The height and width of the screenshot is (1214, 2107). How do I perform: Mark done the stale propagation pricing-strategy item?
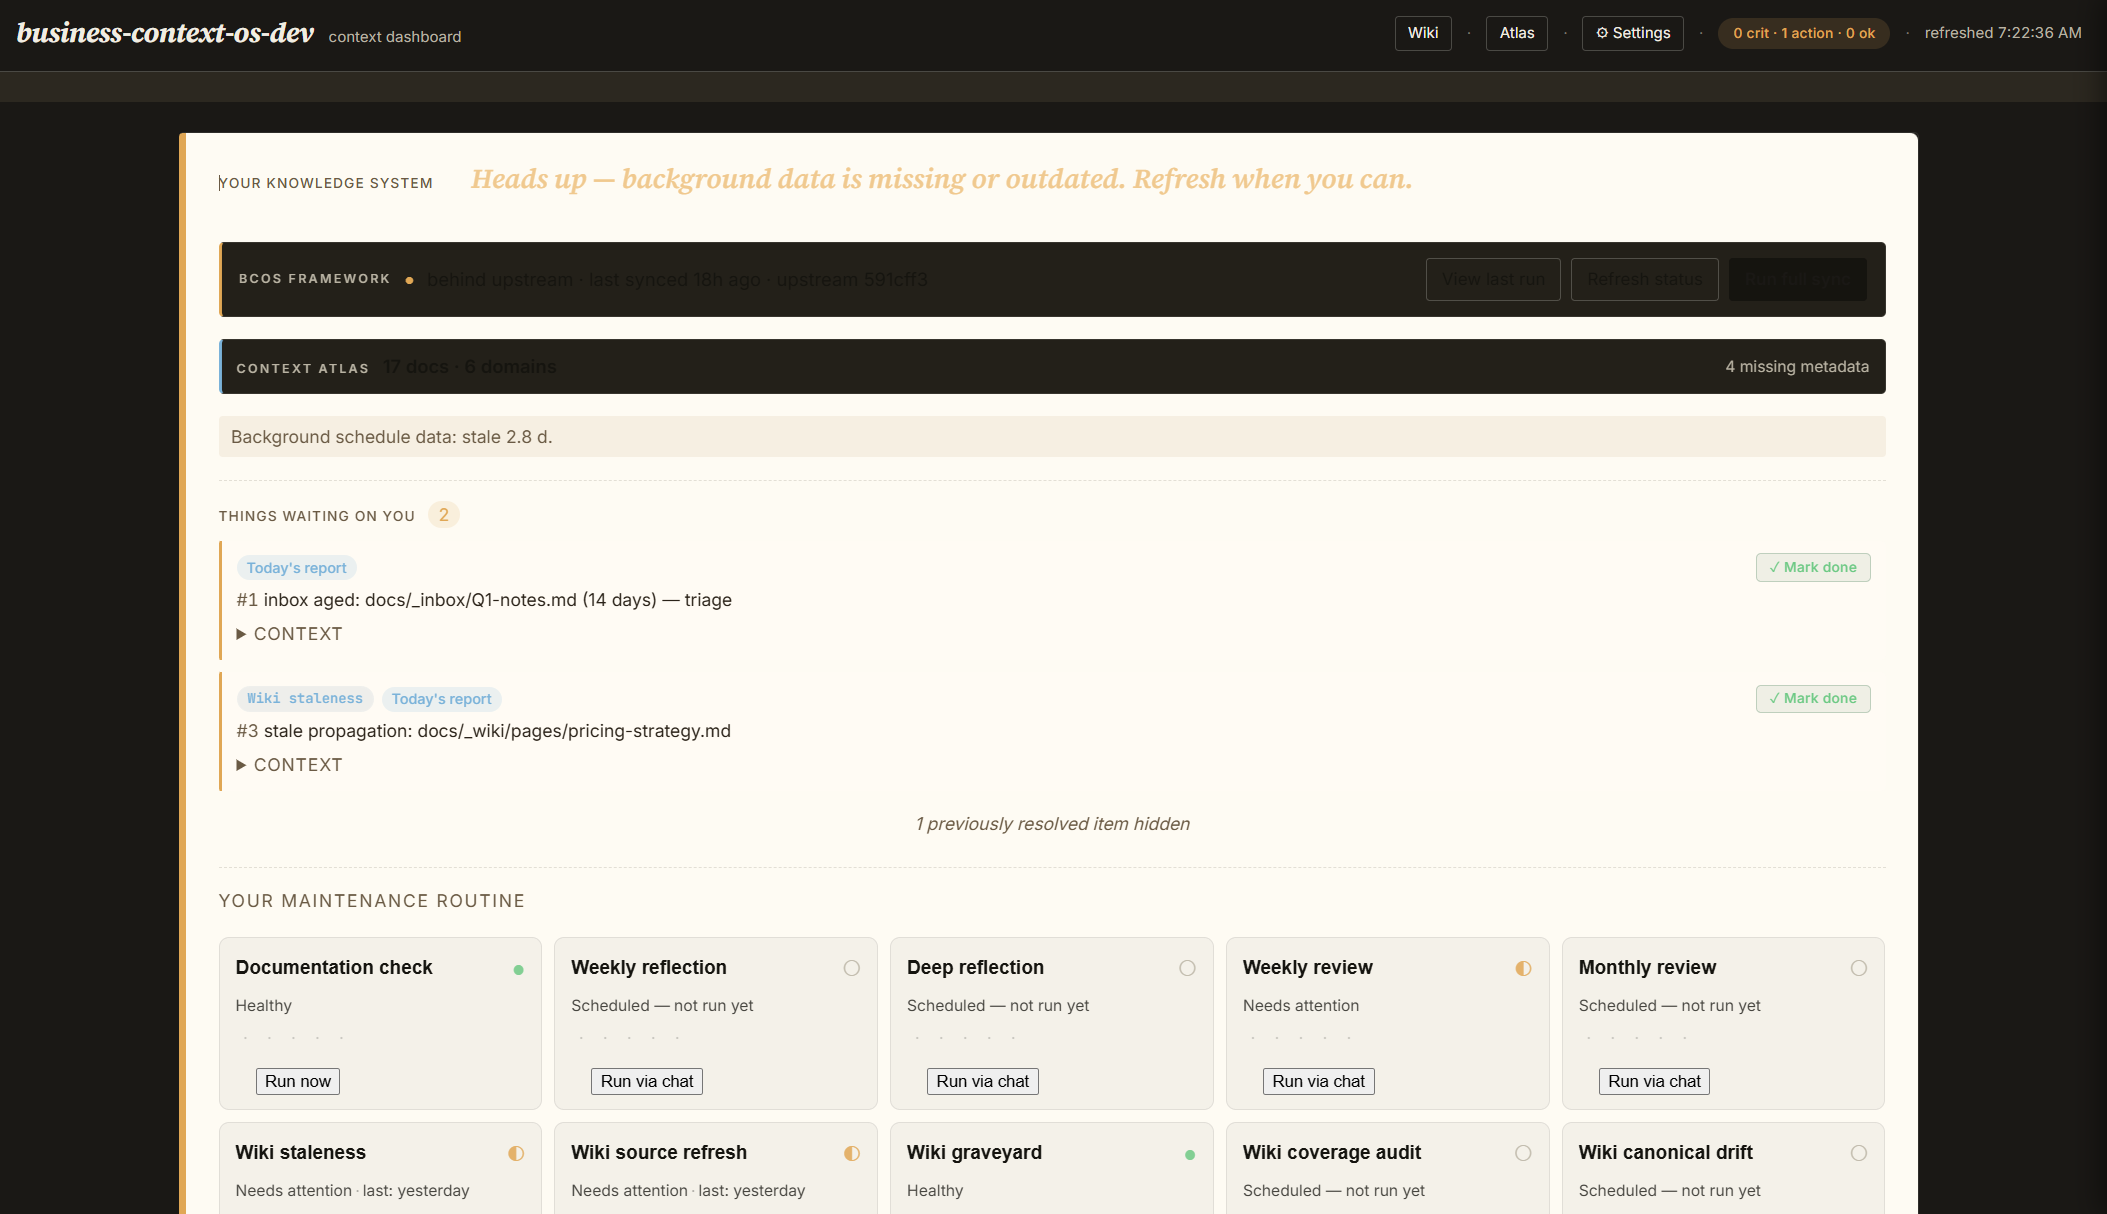click(x=1813, y=698)
